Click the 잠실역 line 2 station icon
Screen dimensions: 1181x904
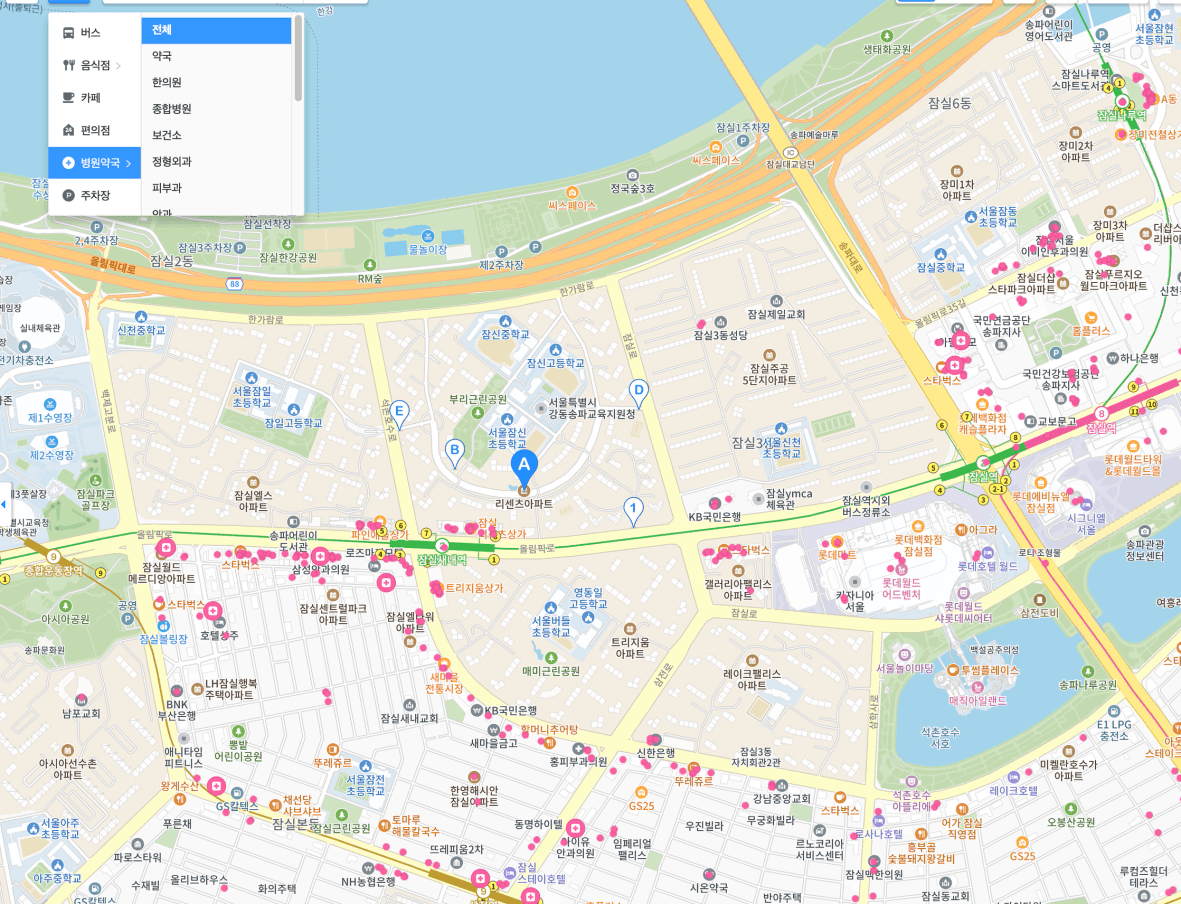982,462
